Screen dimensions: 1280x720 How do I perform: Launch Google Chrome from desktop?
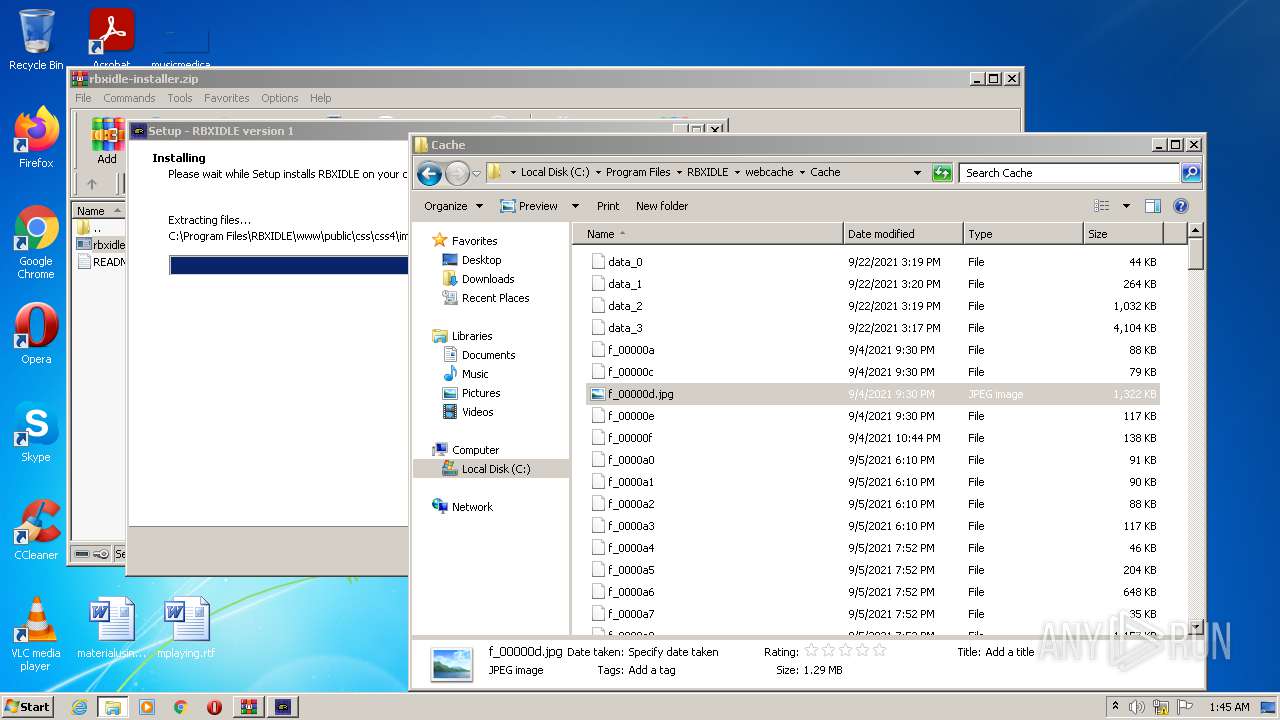coord(36,243)
